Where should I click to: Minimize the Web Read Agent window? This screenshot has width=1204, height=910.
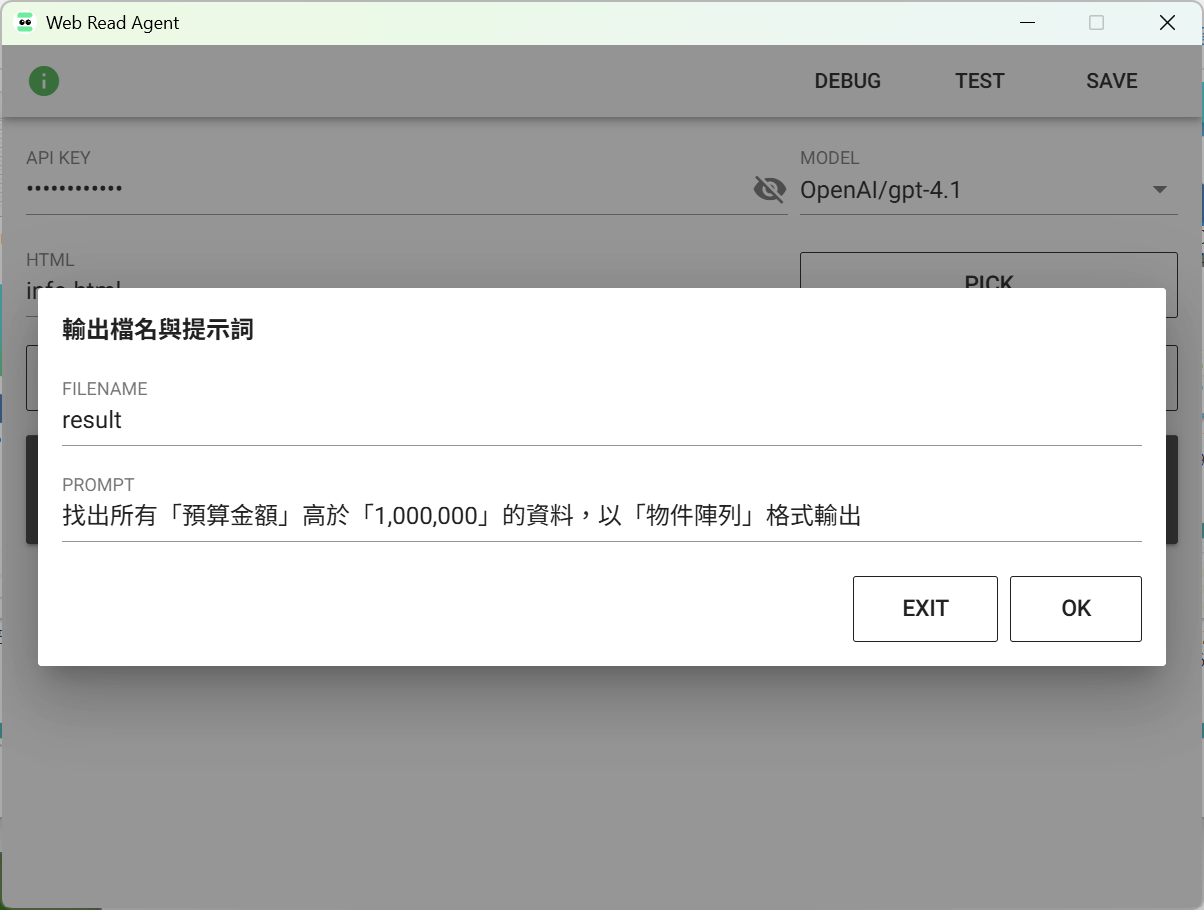coord(1026,23)
